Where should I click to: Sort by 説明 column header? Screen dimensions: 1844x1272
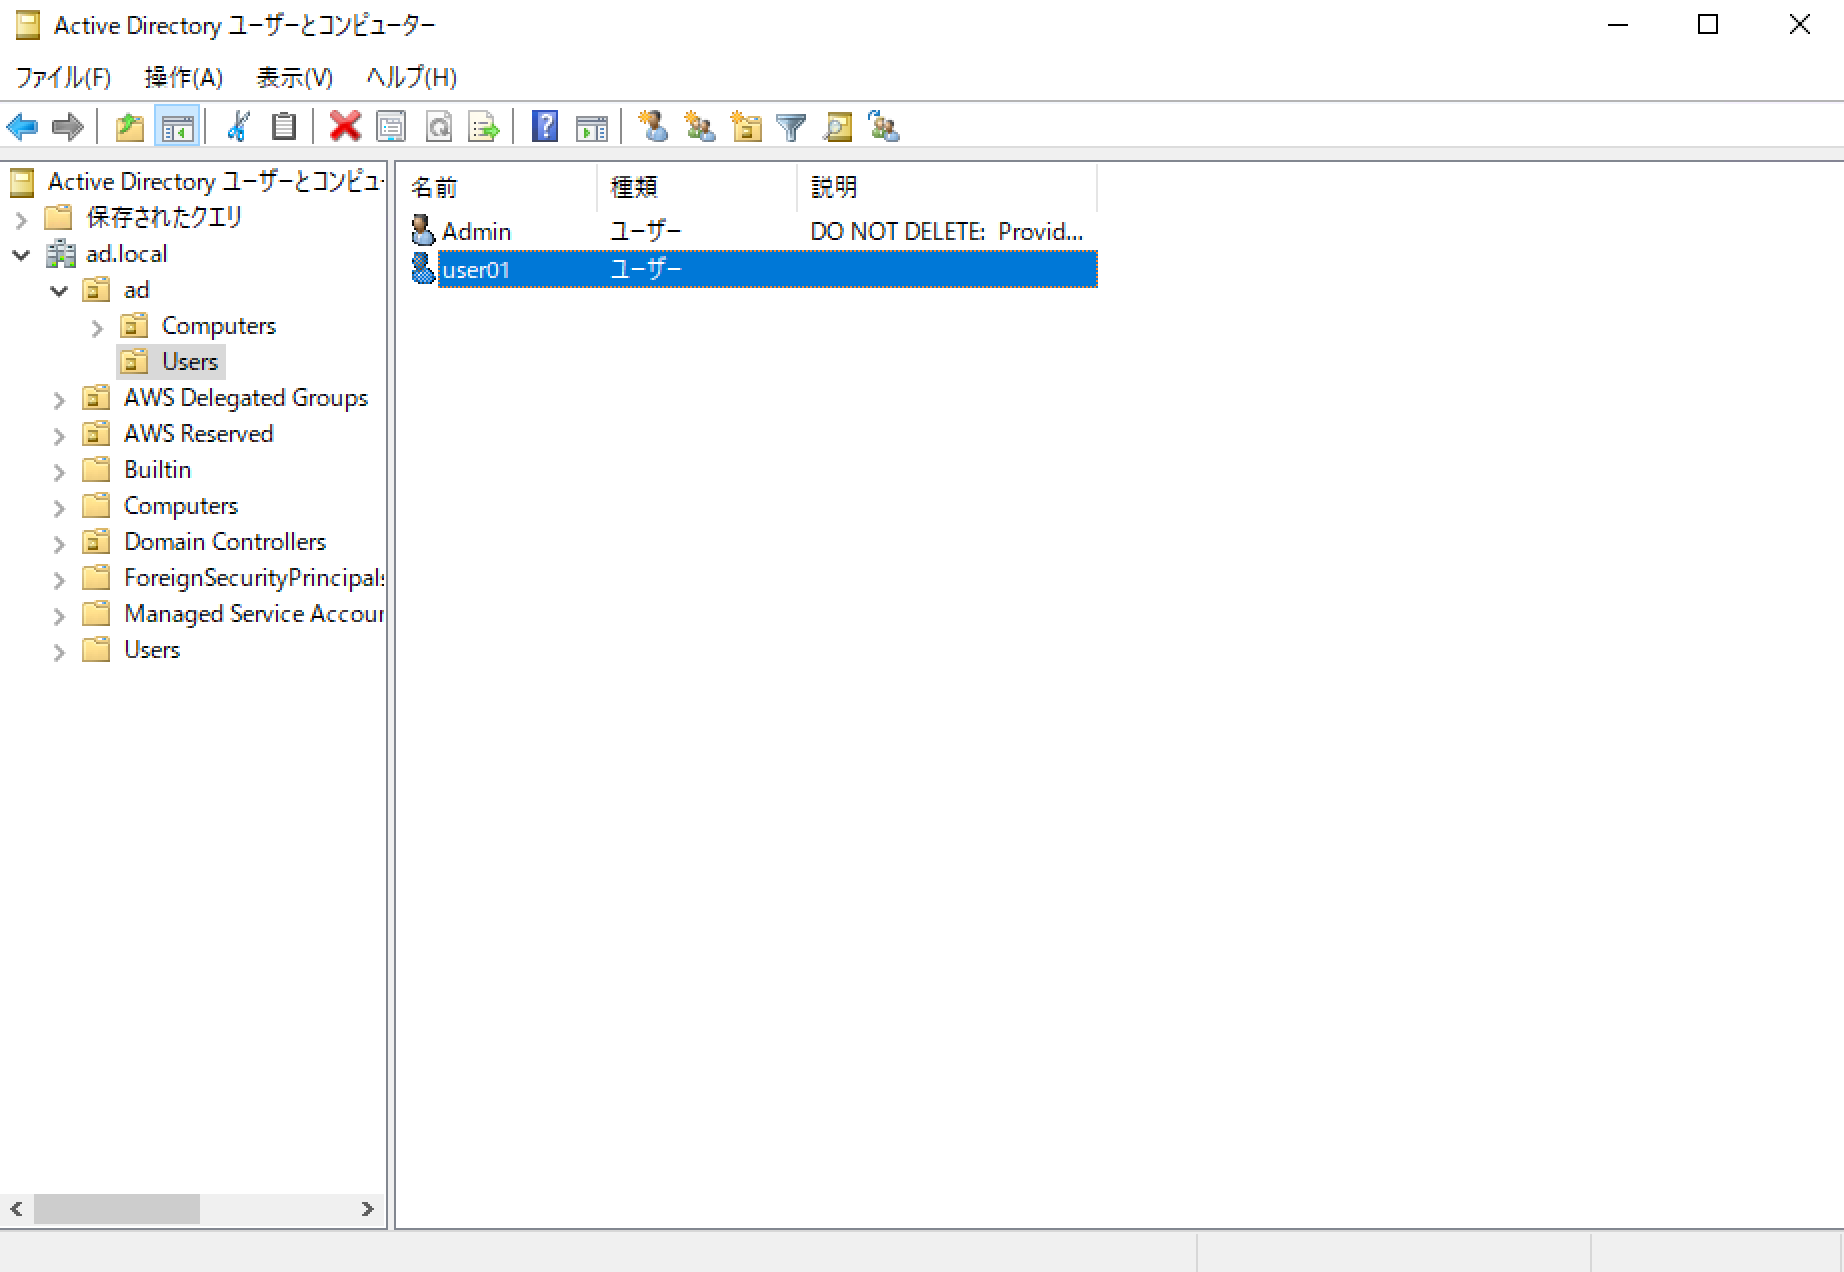pos(947,187)
